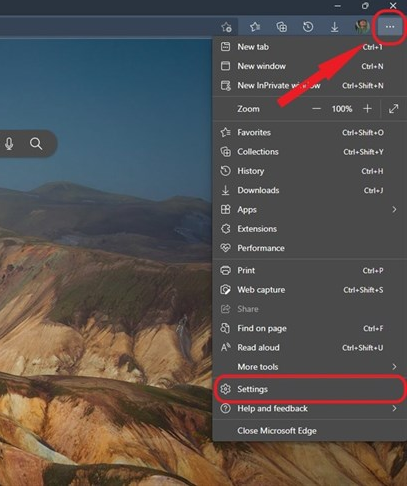Click the 100% zoom level value
The image size is (409, 488).
(343, 109)
